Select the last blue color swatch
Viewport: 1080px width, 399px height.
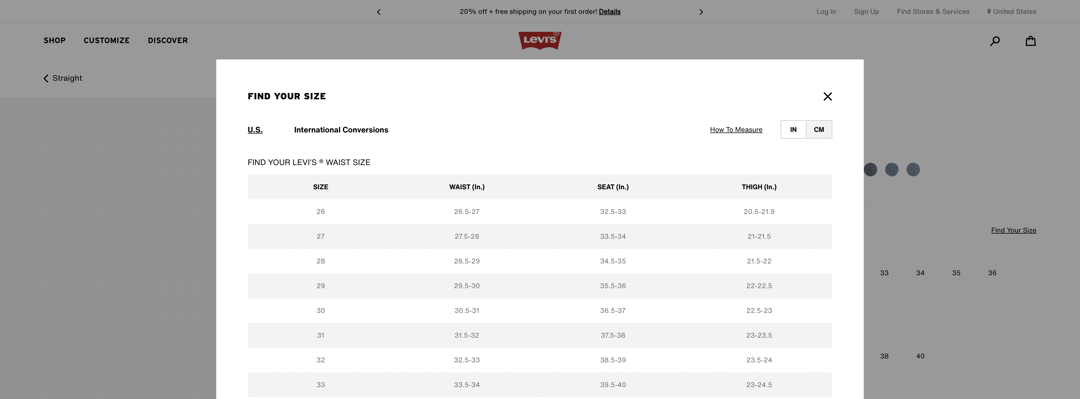pos(913,170)
